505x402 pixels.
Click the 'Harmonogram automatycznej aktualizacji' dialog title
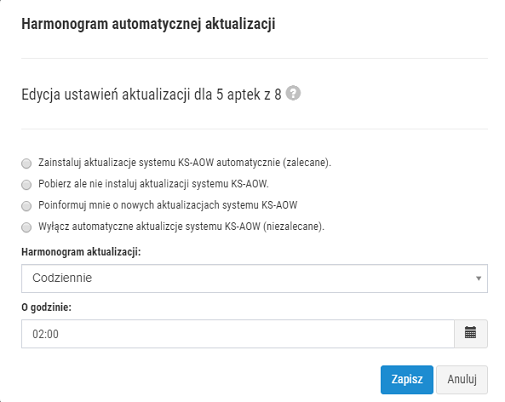click(x=148, y=24)
